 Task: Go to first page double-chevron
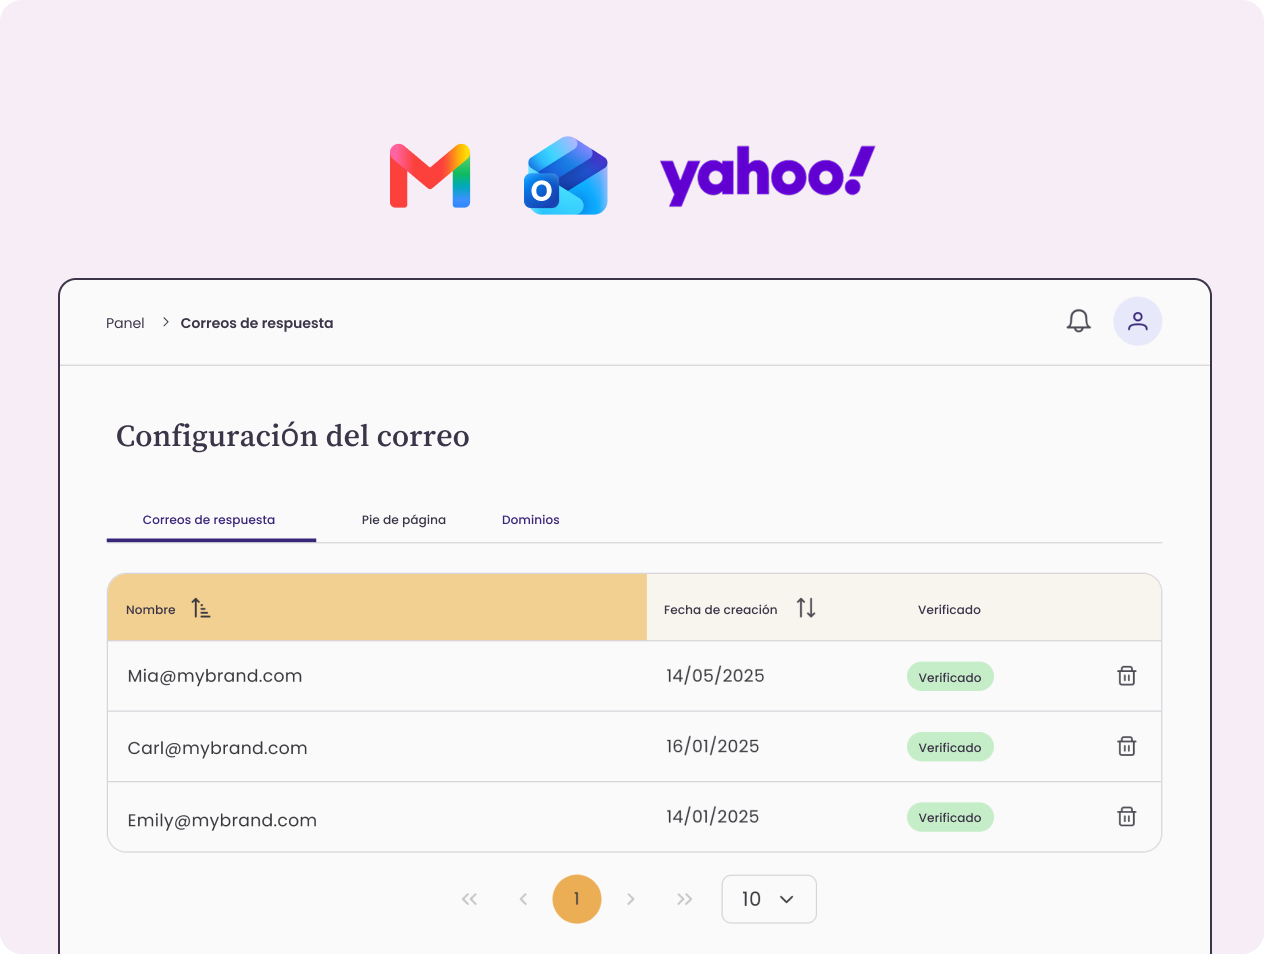pyautogui.click(x=469, y=899)
